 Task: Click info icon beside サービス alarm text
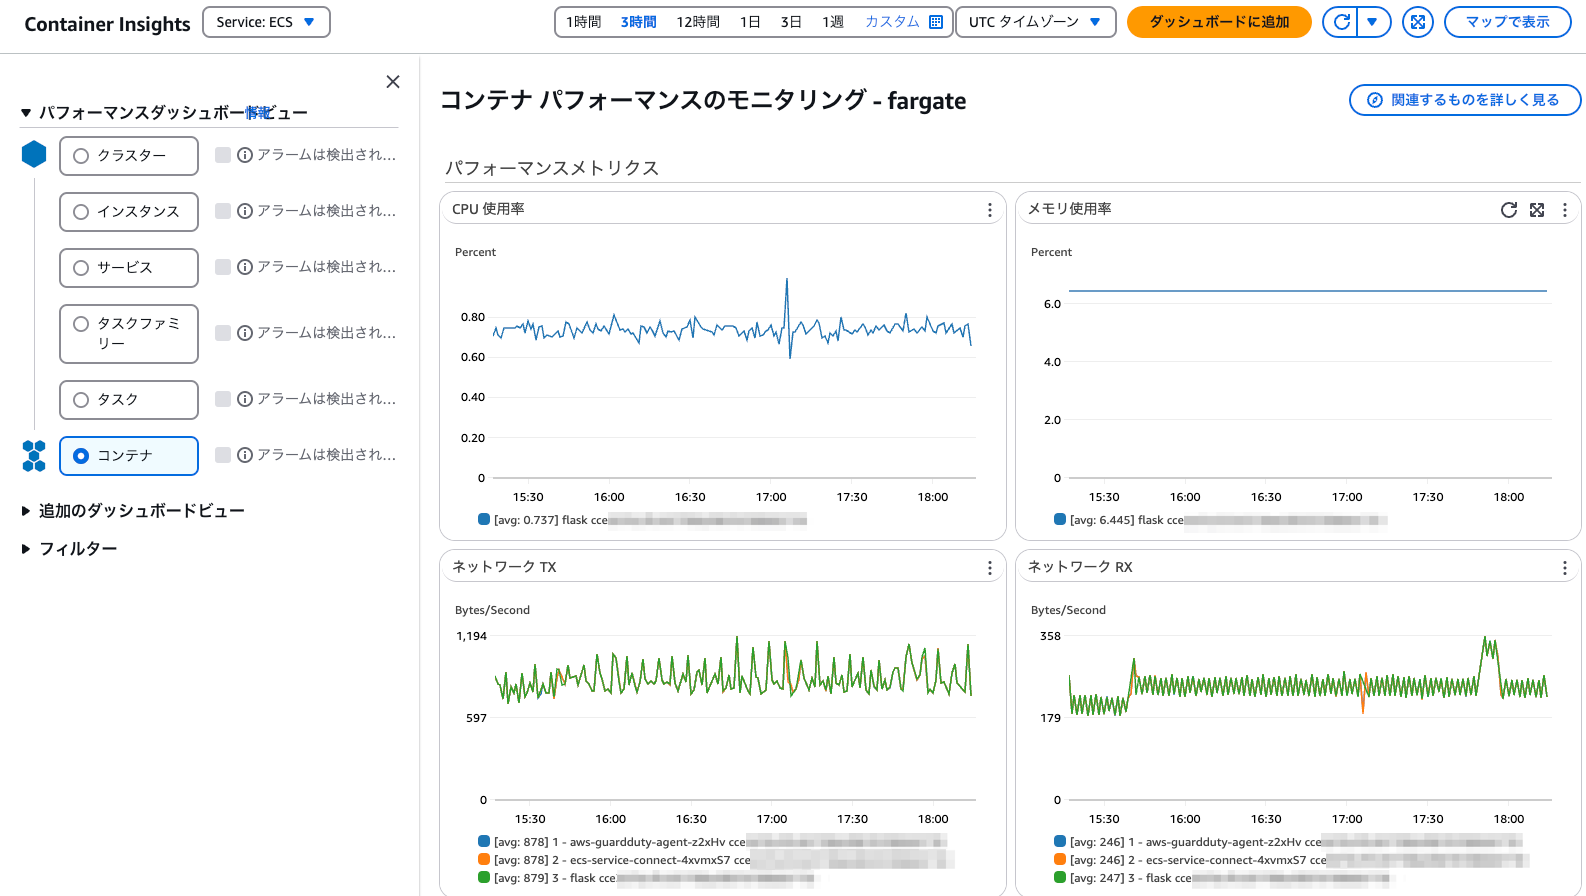(x=245, y=267)
